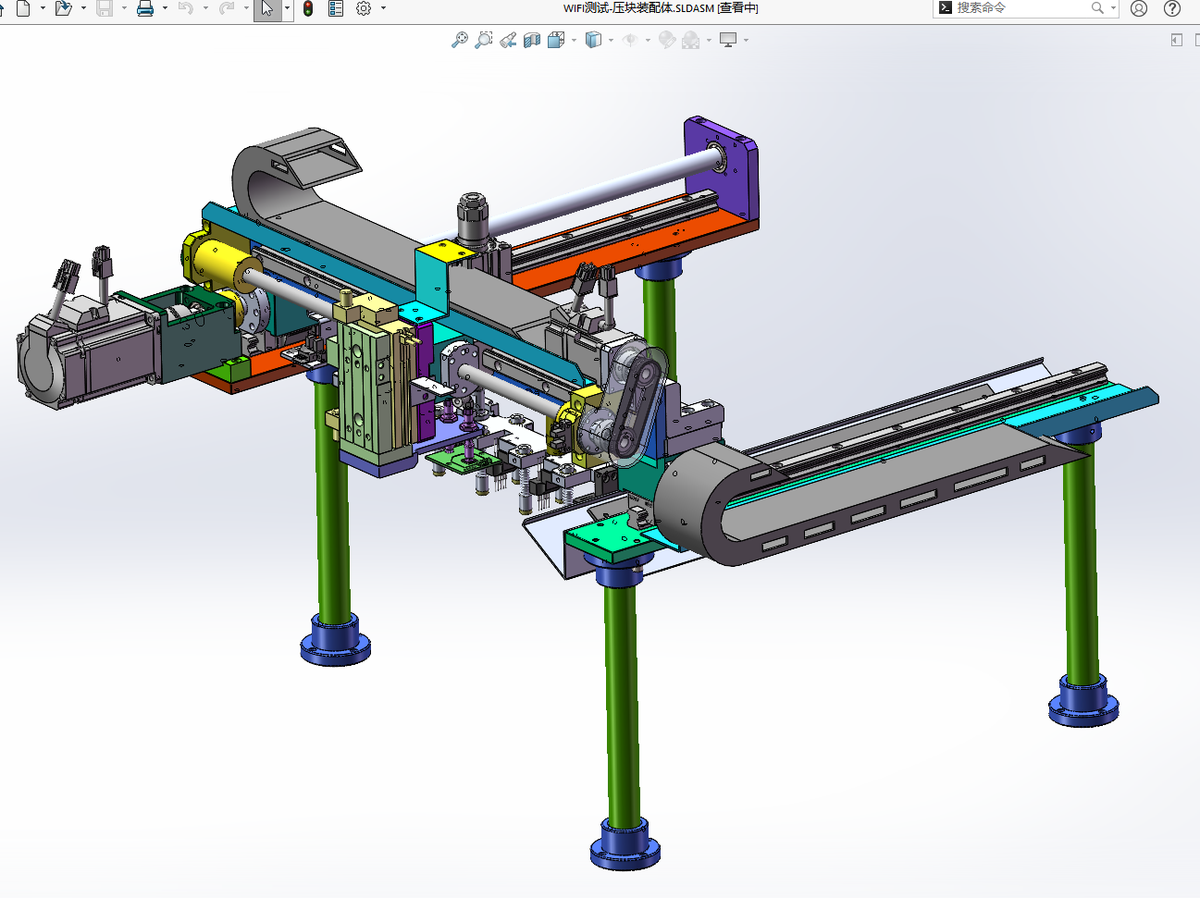Select the arrow Select tool
The image size is (1200, 898).
pyautogui.click(x=266, y=9)
